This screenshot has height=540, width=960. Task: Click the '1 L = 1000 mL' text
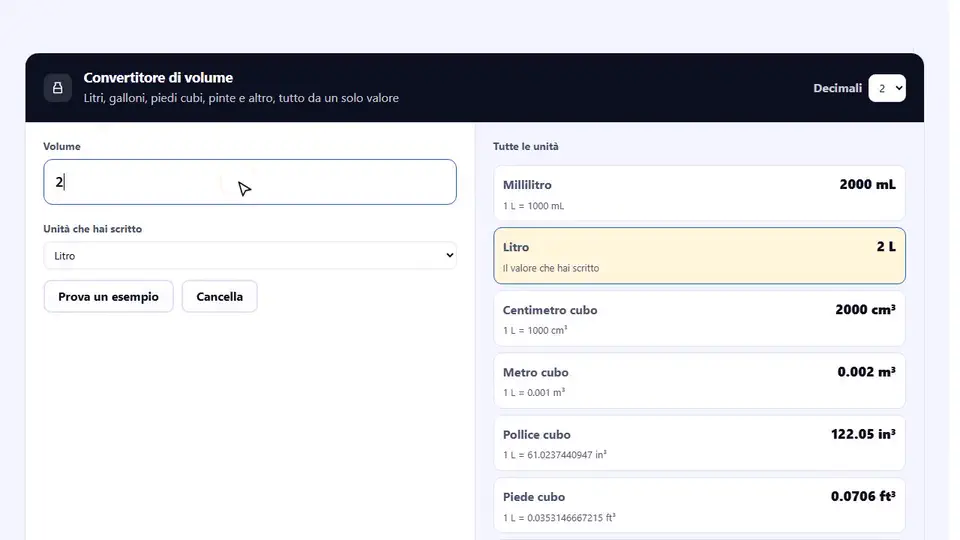tap(533, 206)
